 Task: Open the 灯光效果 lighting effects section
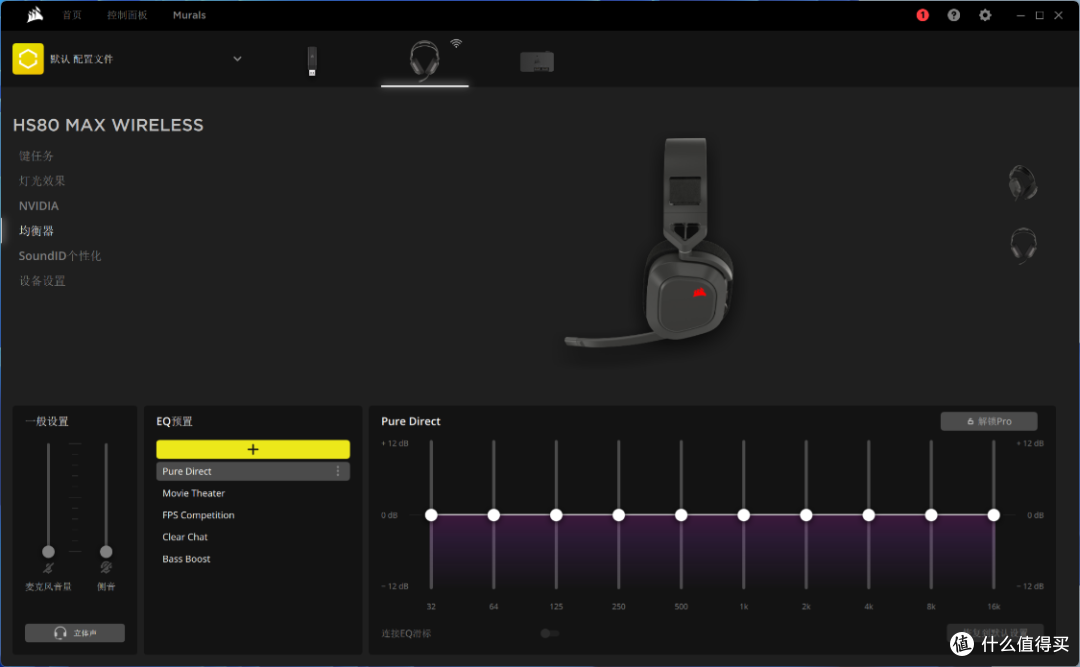point(42,181)
